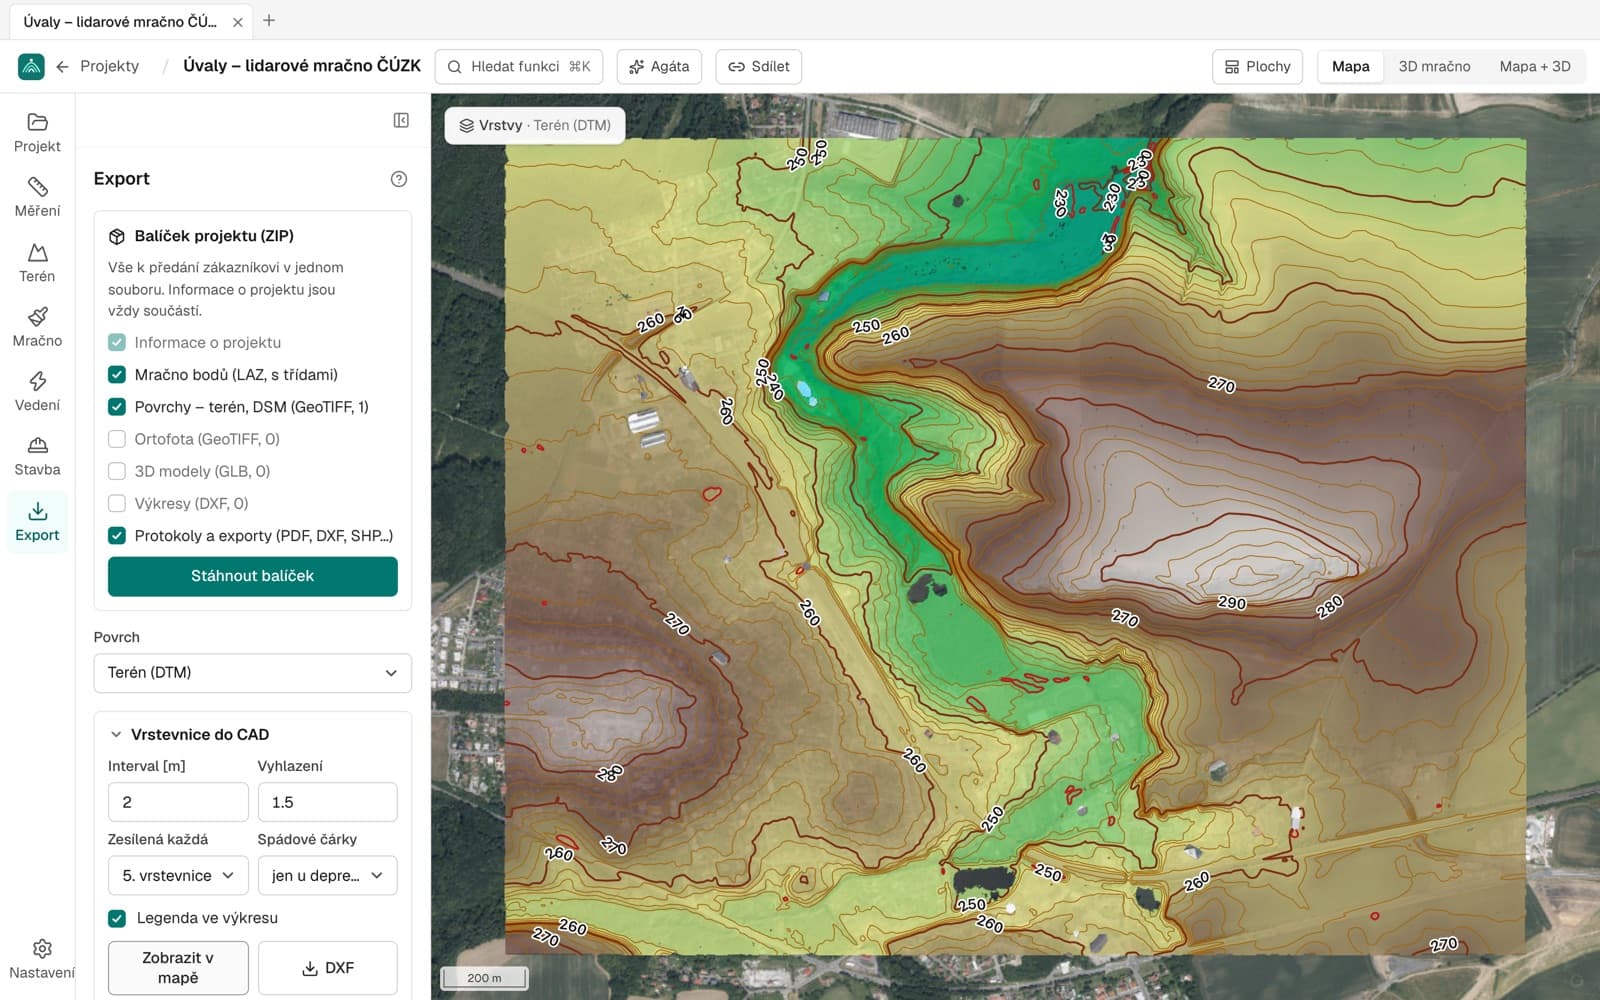Uncheck Protokoly a exporty checkbox
This screenshot has height=1000, width=1600.
point(117,536)
